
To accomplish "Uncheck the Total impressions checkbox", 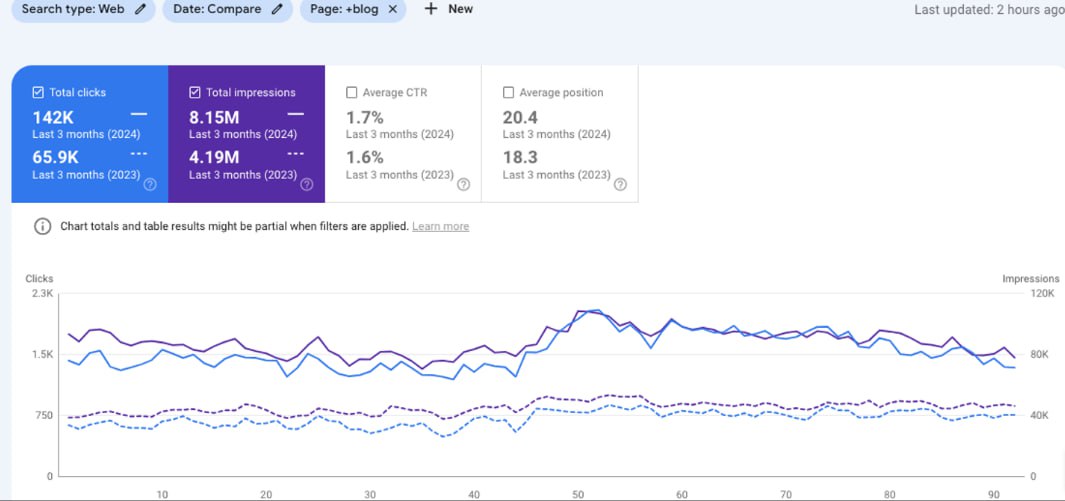I will click(x=195, y=92).
